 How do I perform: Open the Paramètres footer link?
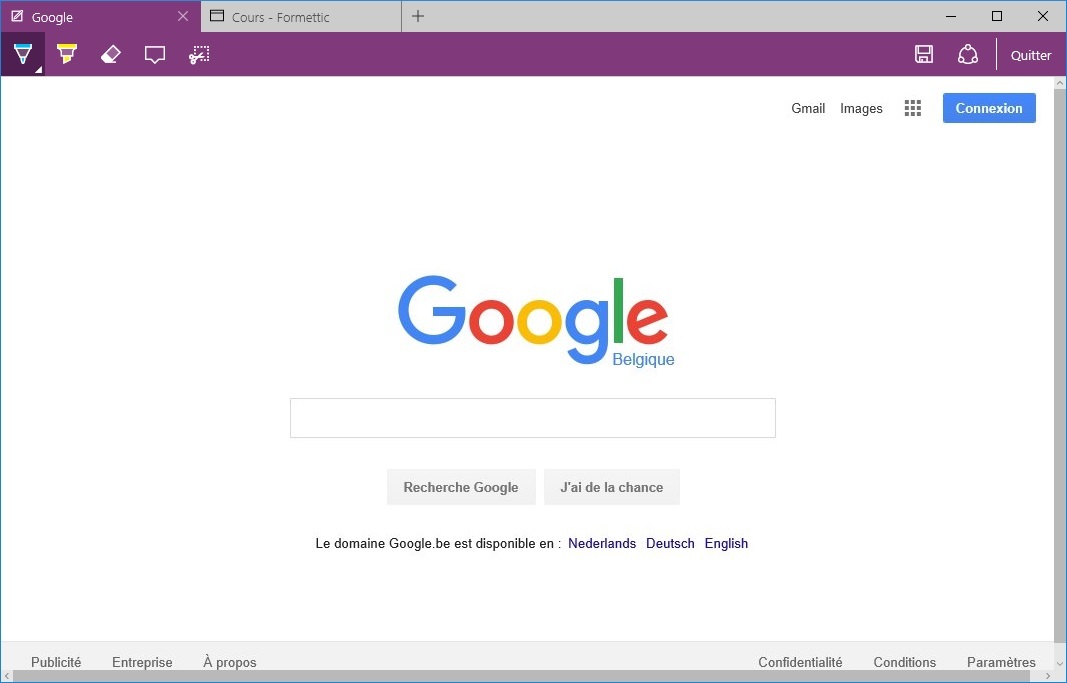pyautogui.click(x=1001, y=662)
